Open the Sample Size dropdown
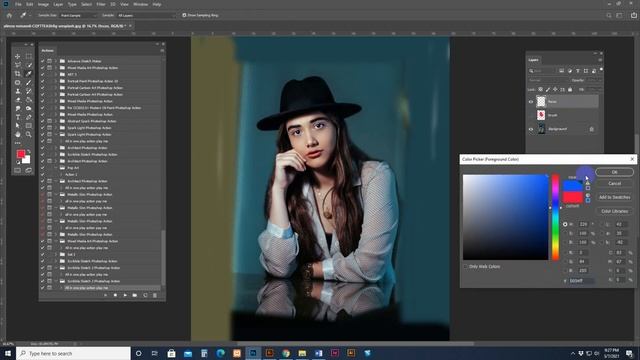640x360 pixels. click(x=78, y=15)
